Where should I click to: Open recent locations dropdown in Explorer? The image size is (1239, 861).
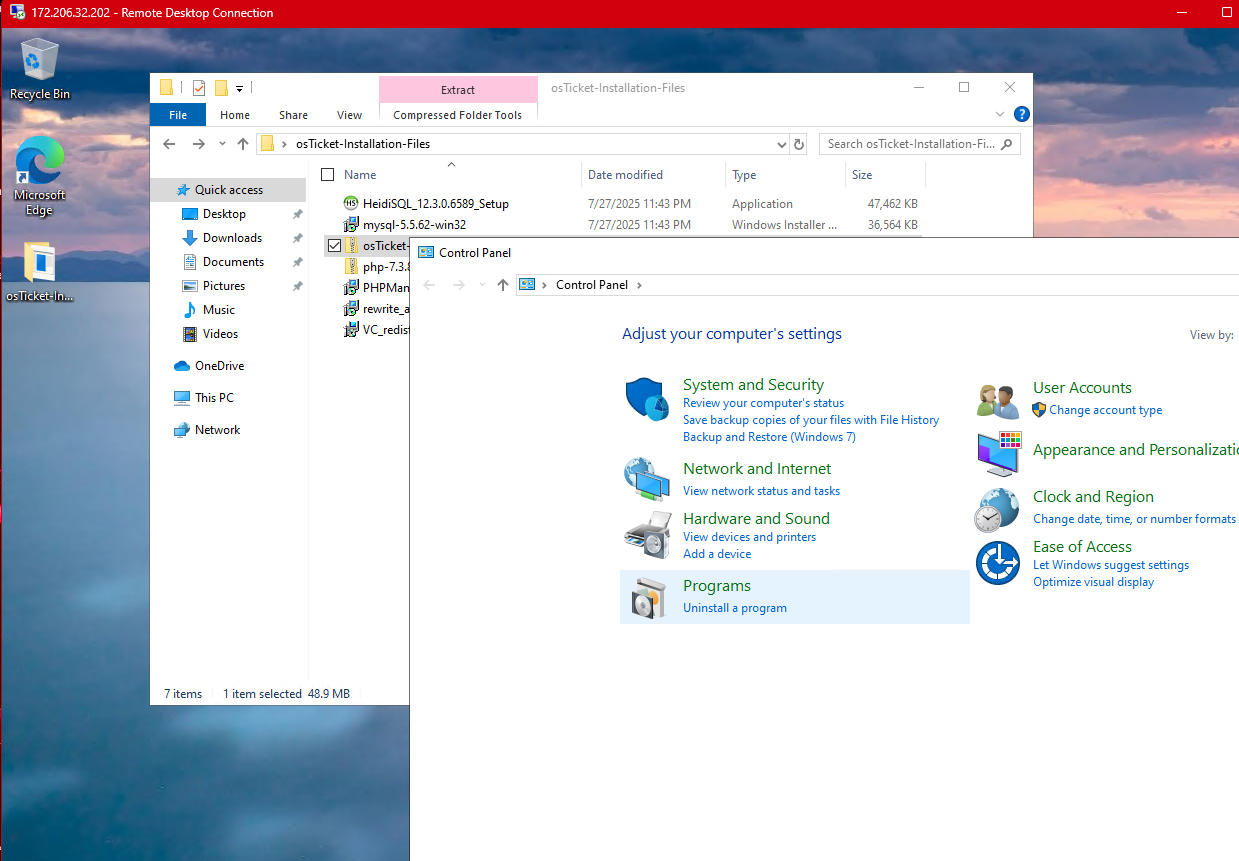pos(222,144)
